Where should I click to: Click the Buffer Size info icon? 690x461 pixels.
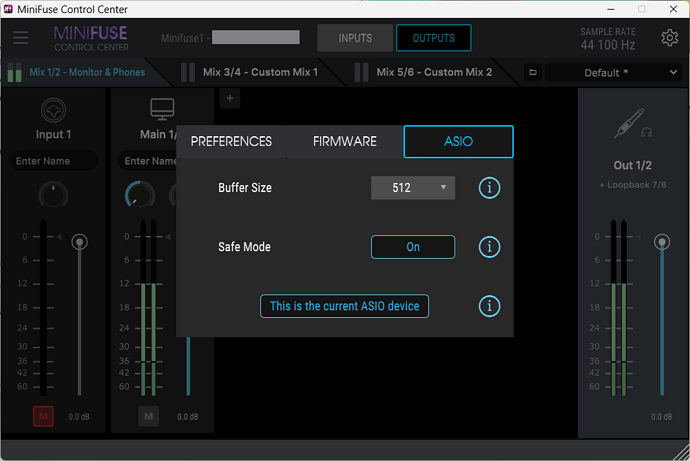click(489, 188)
